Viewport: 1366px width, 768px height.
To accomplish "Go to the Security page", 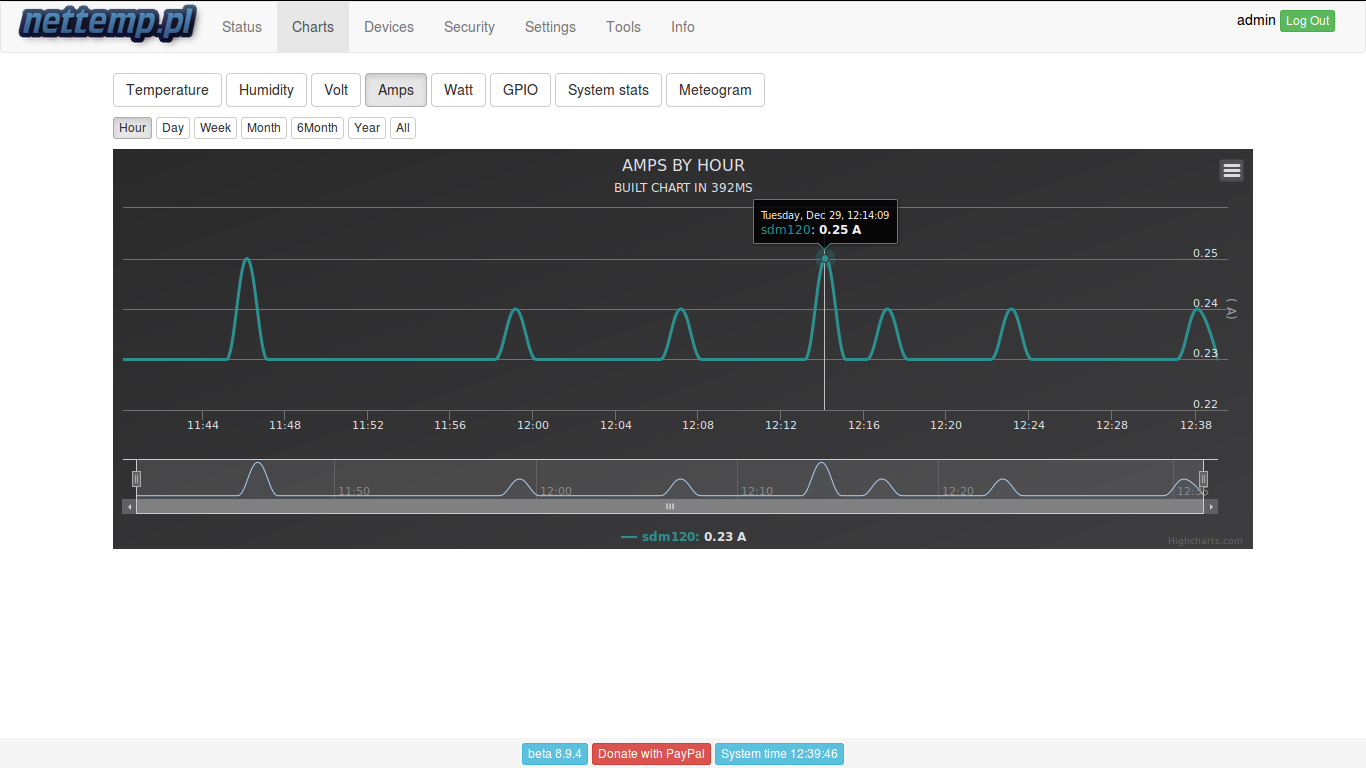I will pyautogui.click(x=470, y=27).
